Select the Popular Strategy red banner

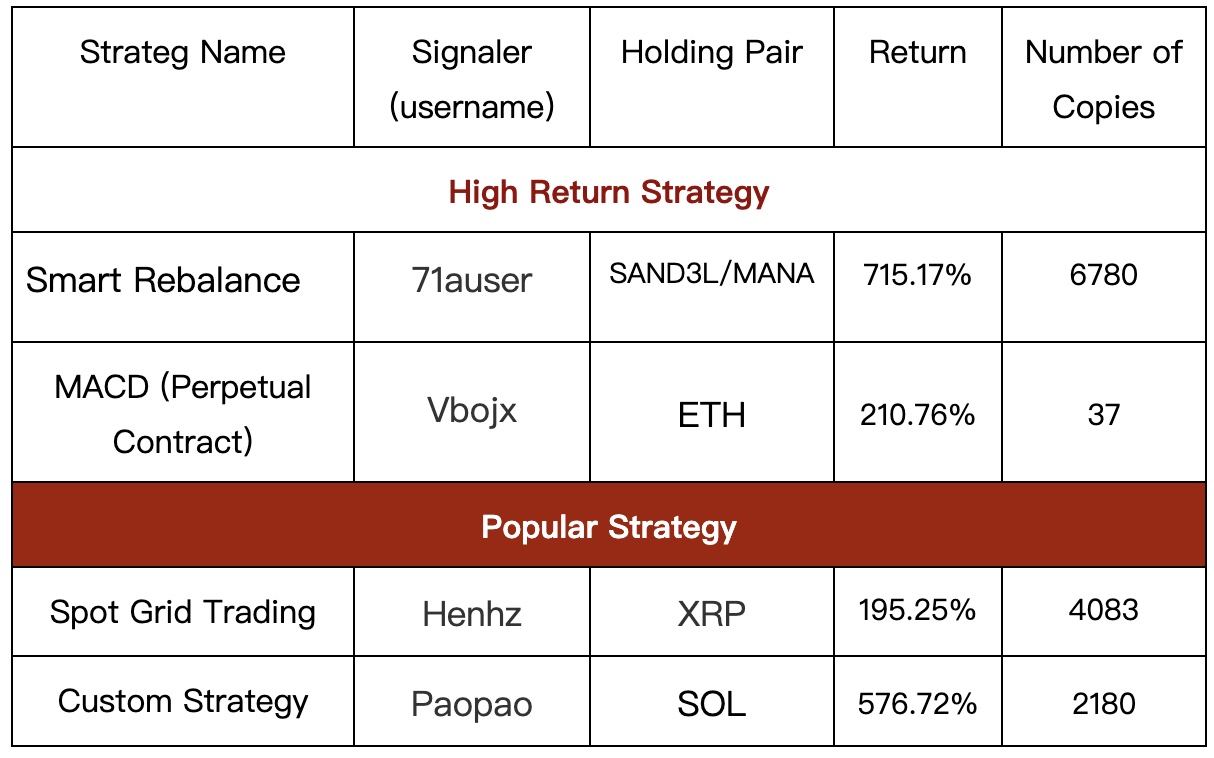pos(609,527)
